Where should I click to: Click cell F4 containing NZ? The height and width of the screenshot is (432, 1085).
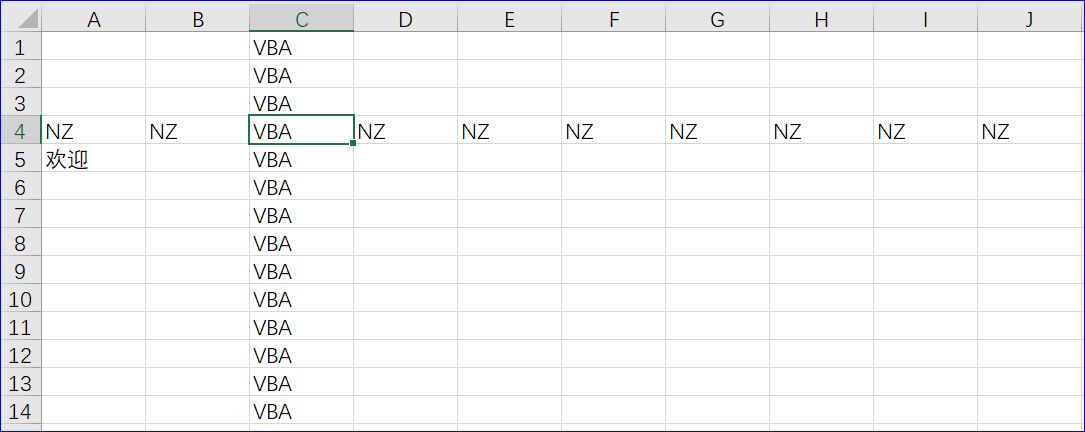point(614,130)
